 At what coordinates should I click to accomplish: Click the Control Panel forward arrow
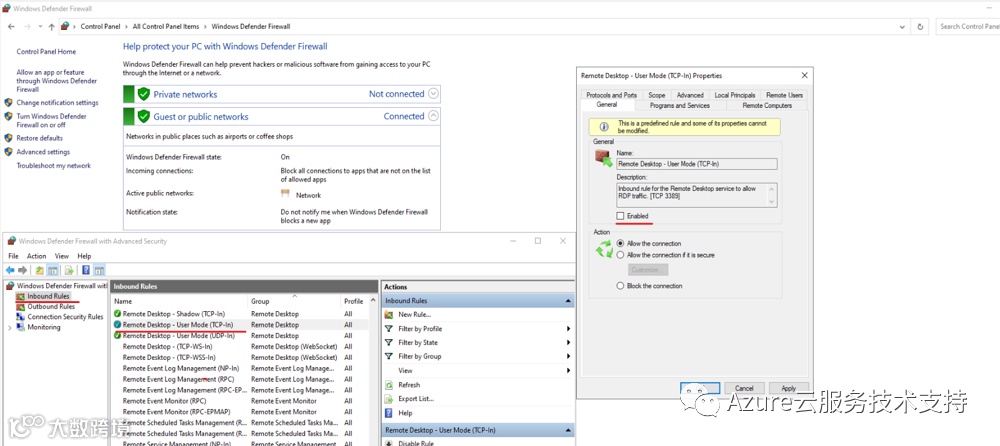27,27
